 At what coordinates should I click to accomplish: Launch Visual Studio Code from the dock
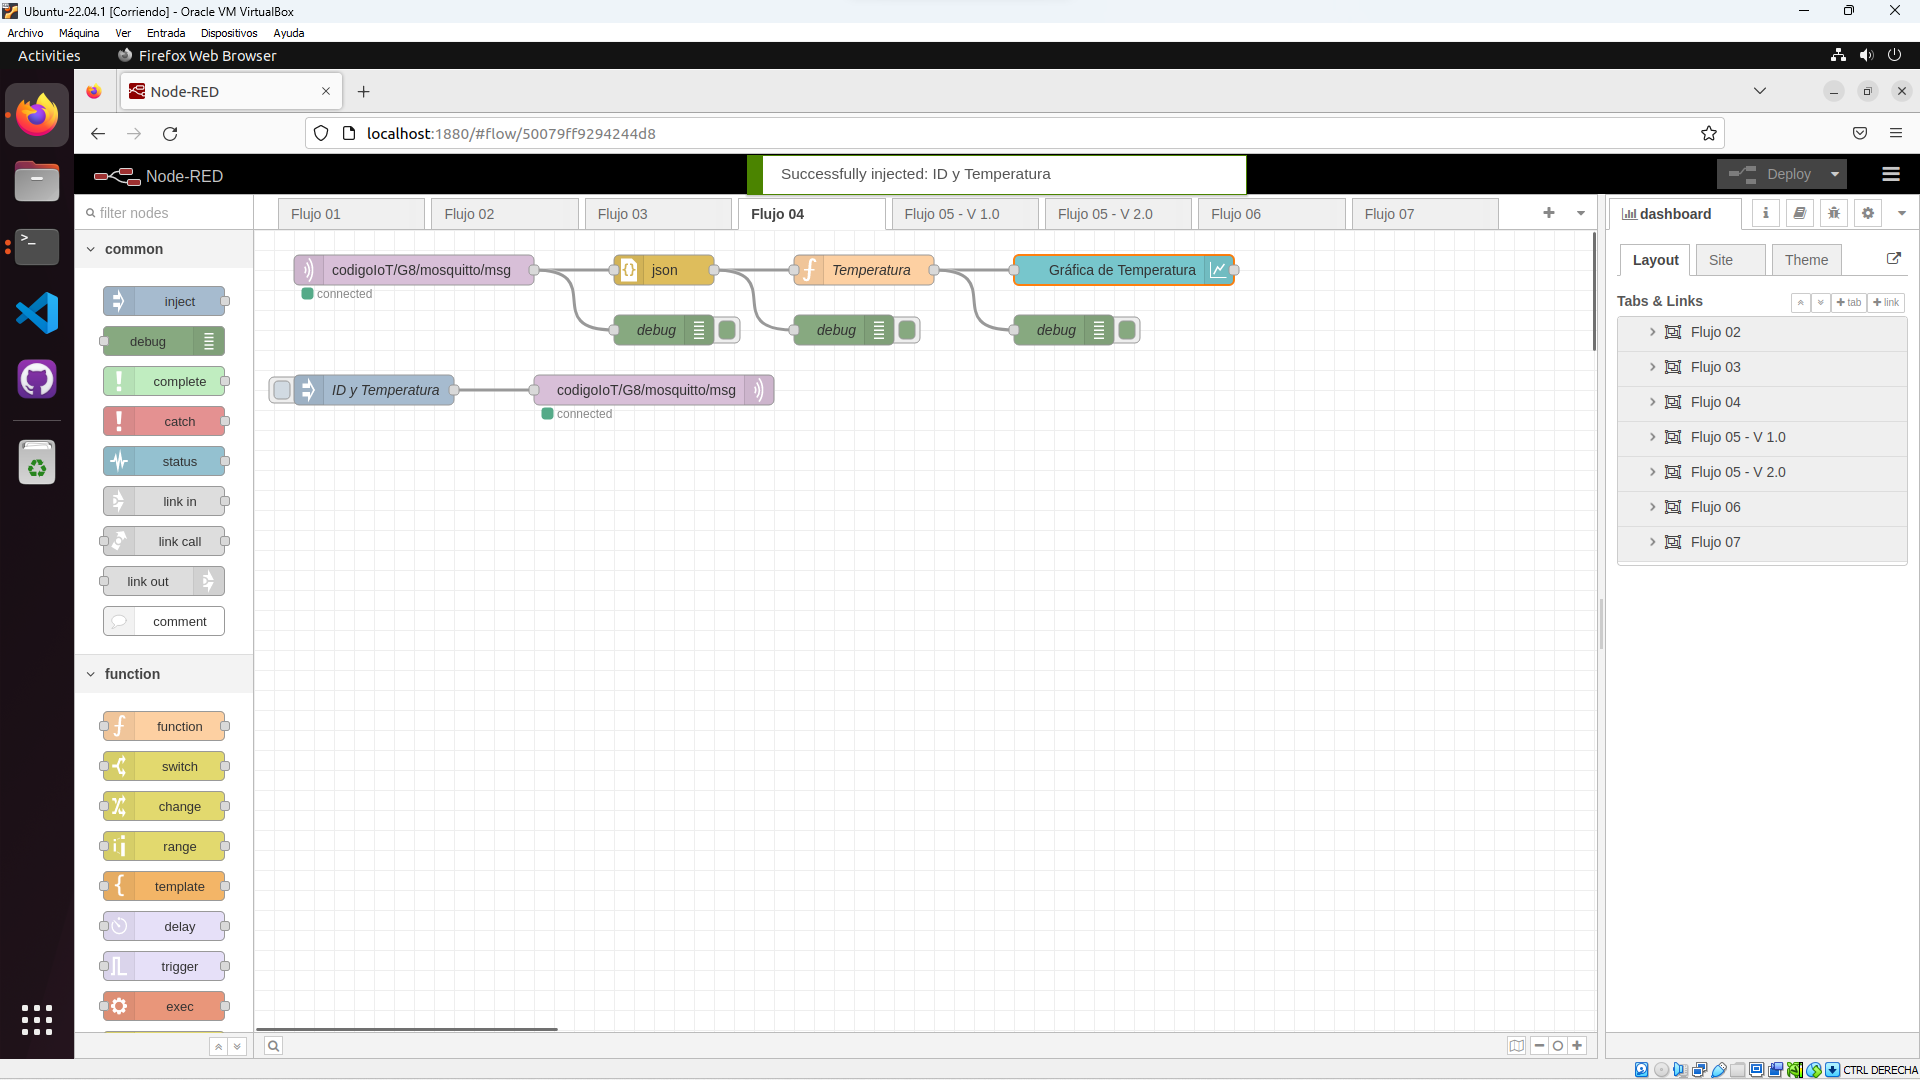[x=37, y=314]
